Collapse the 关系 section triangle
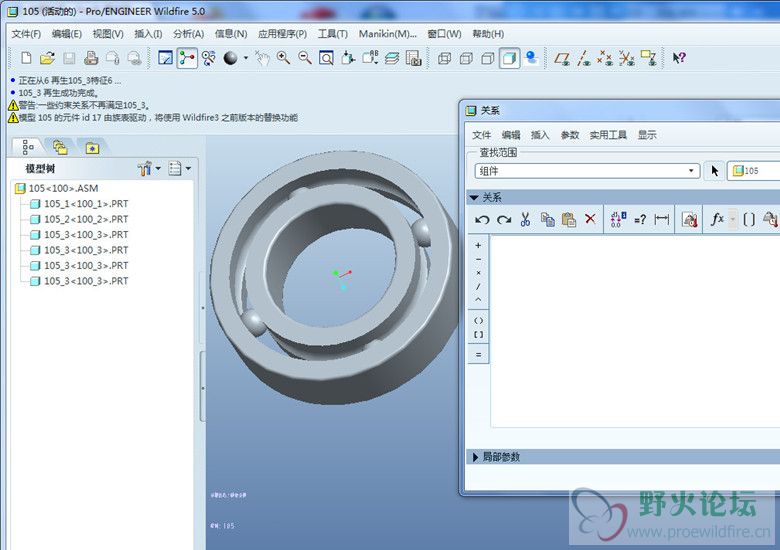Screen dimensions: 780x550 tap(474, 197)
